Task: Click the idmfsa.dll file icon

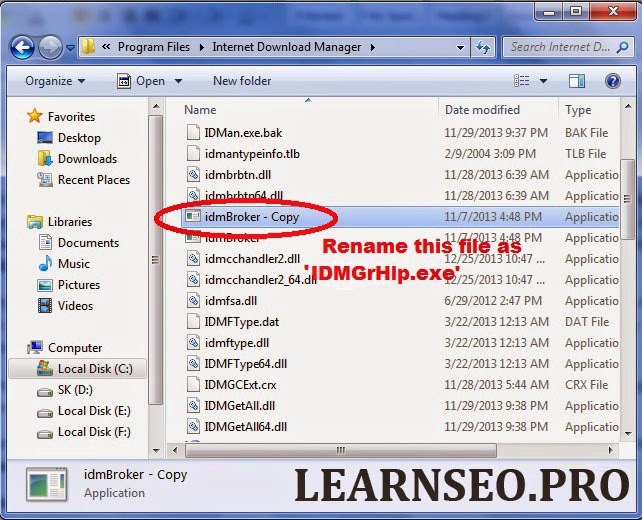Action: [x=193, y=301]
